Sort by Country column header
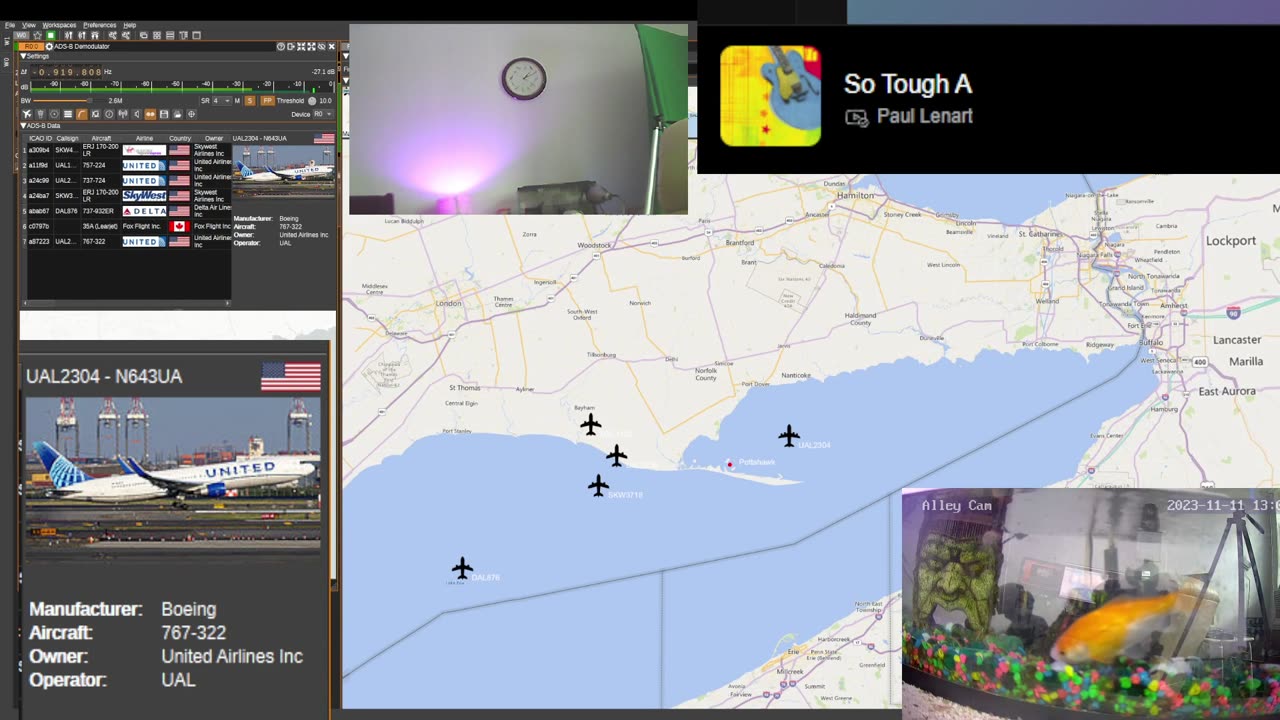Screen dimensions: 1280x720 coord(180,138)
